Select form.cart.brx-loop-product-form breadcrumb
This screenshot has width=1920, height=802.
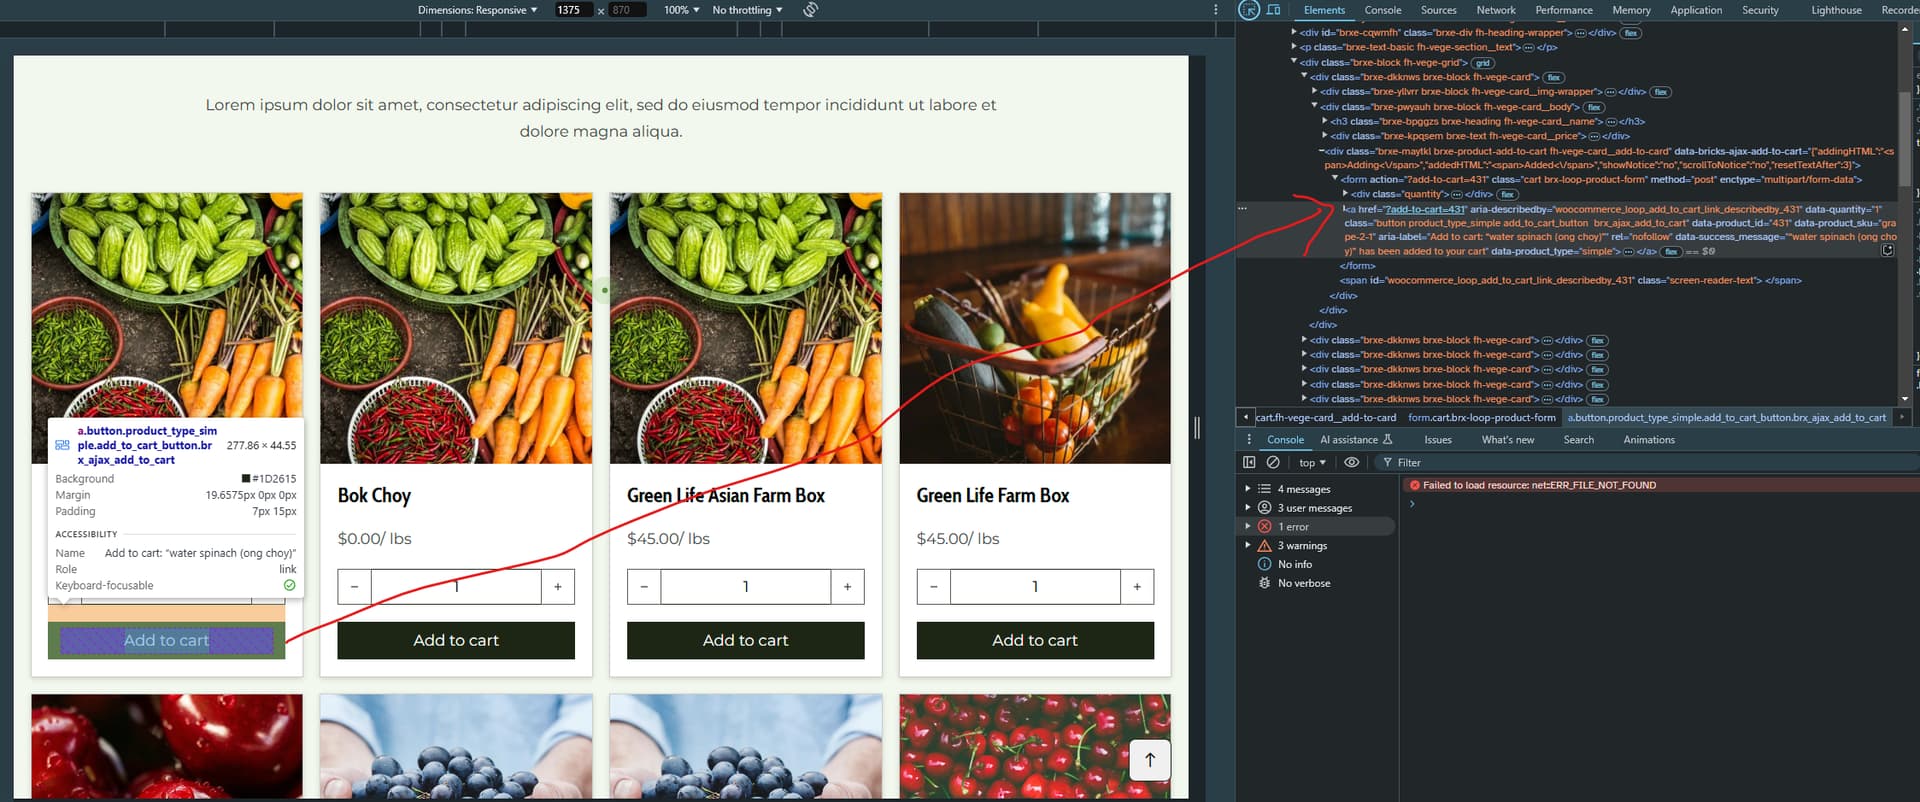1482,418
